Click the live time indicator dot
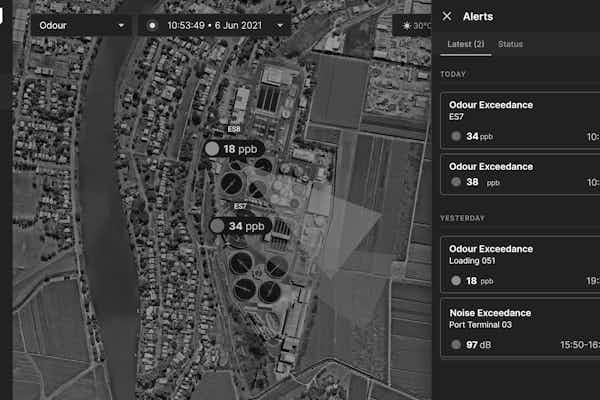 click(x=152, y=24)
